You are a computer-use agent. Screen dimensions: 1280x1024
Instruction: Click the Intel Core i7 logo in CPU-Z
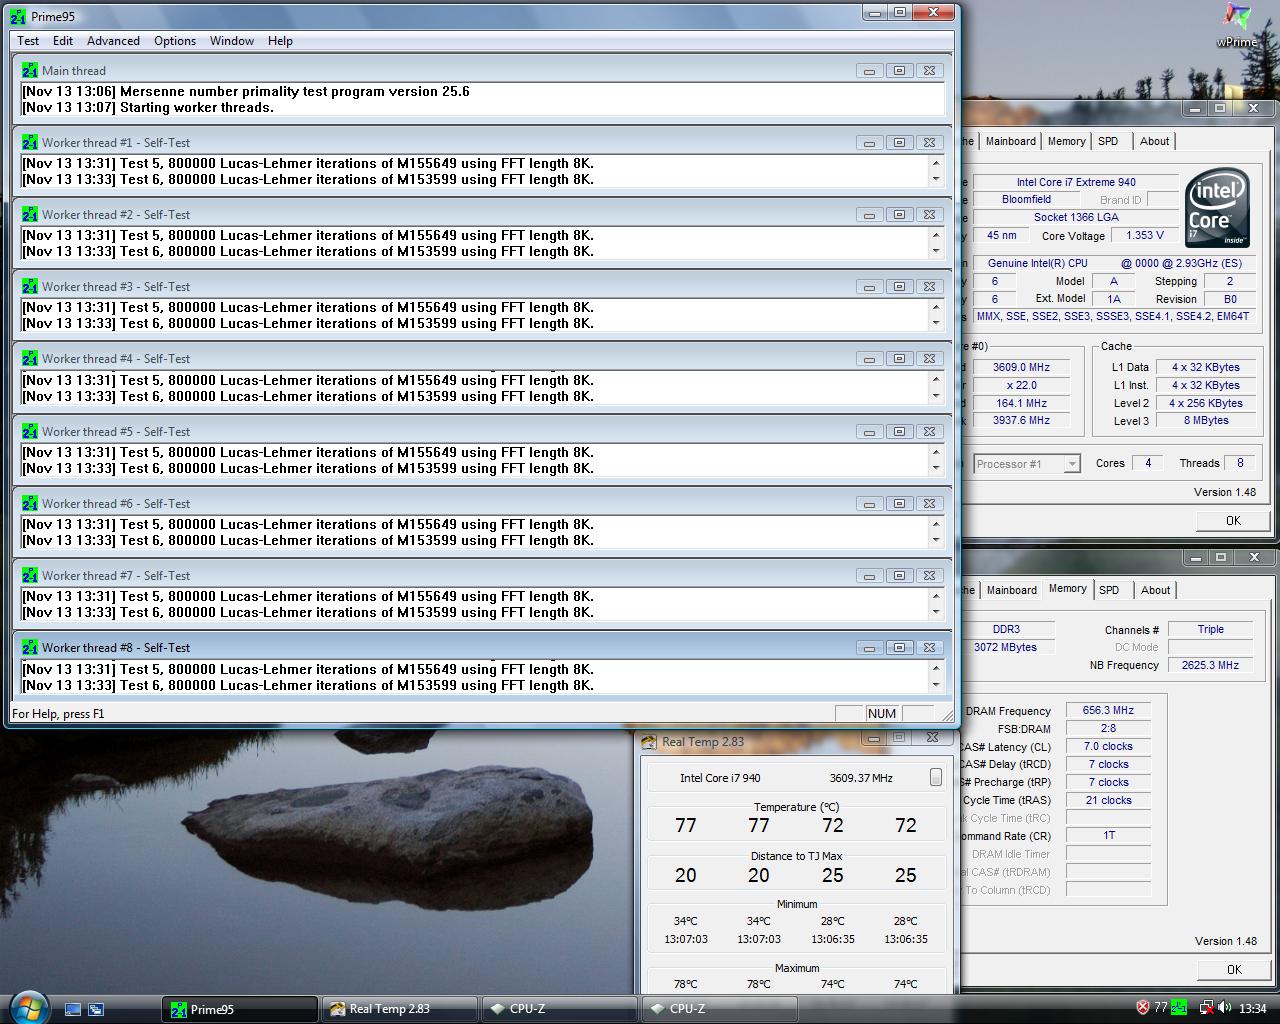[1217, 208]
